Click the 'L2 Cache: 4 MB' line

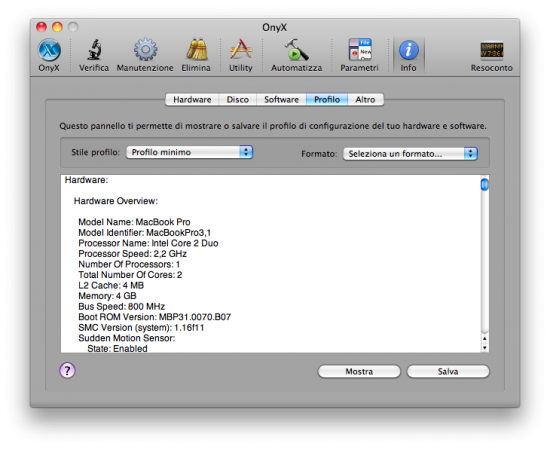click(x=111, y=285)
